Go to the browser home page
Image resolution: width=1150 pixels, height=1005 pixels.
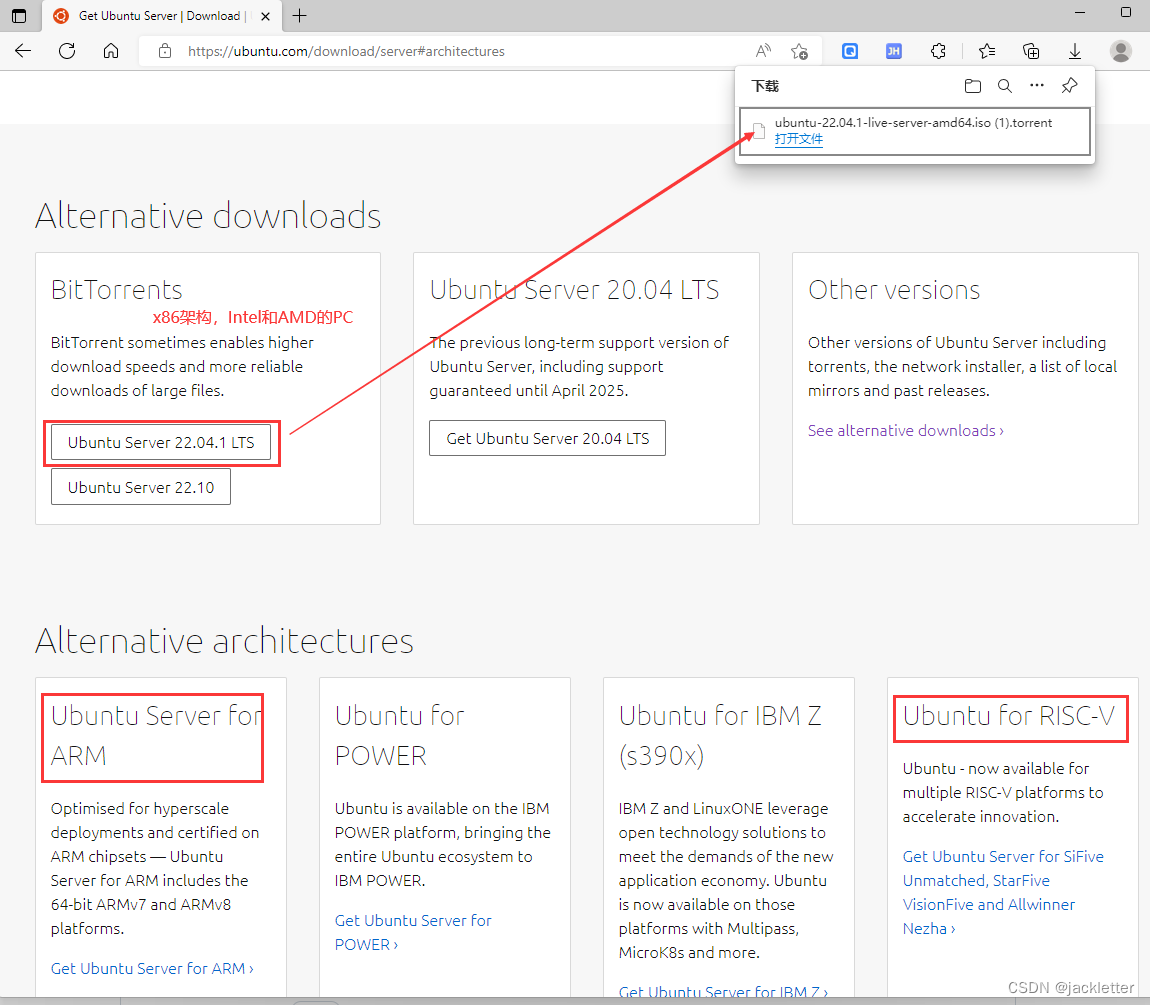click(x=111, y=51)
